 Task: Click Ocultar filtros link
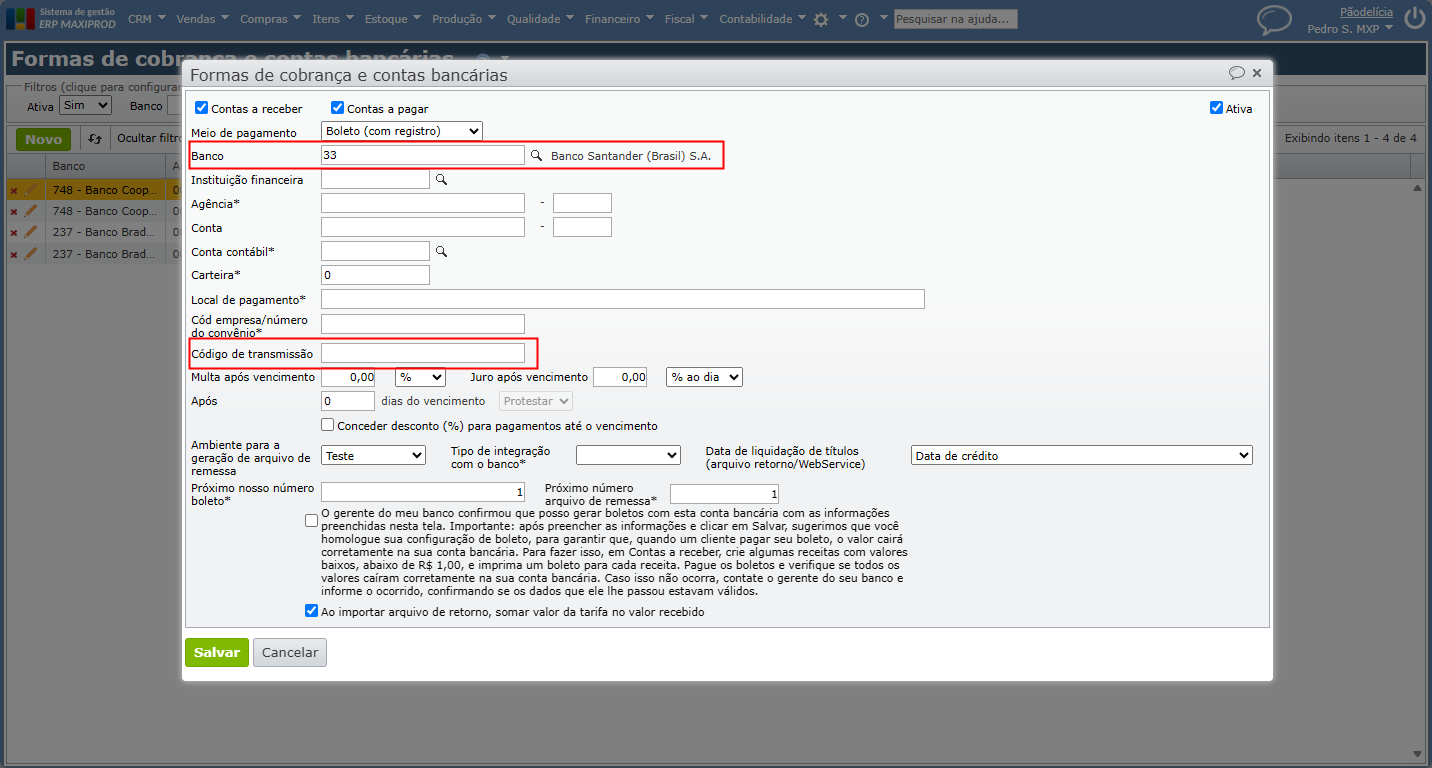click(x=148, y=138)
